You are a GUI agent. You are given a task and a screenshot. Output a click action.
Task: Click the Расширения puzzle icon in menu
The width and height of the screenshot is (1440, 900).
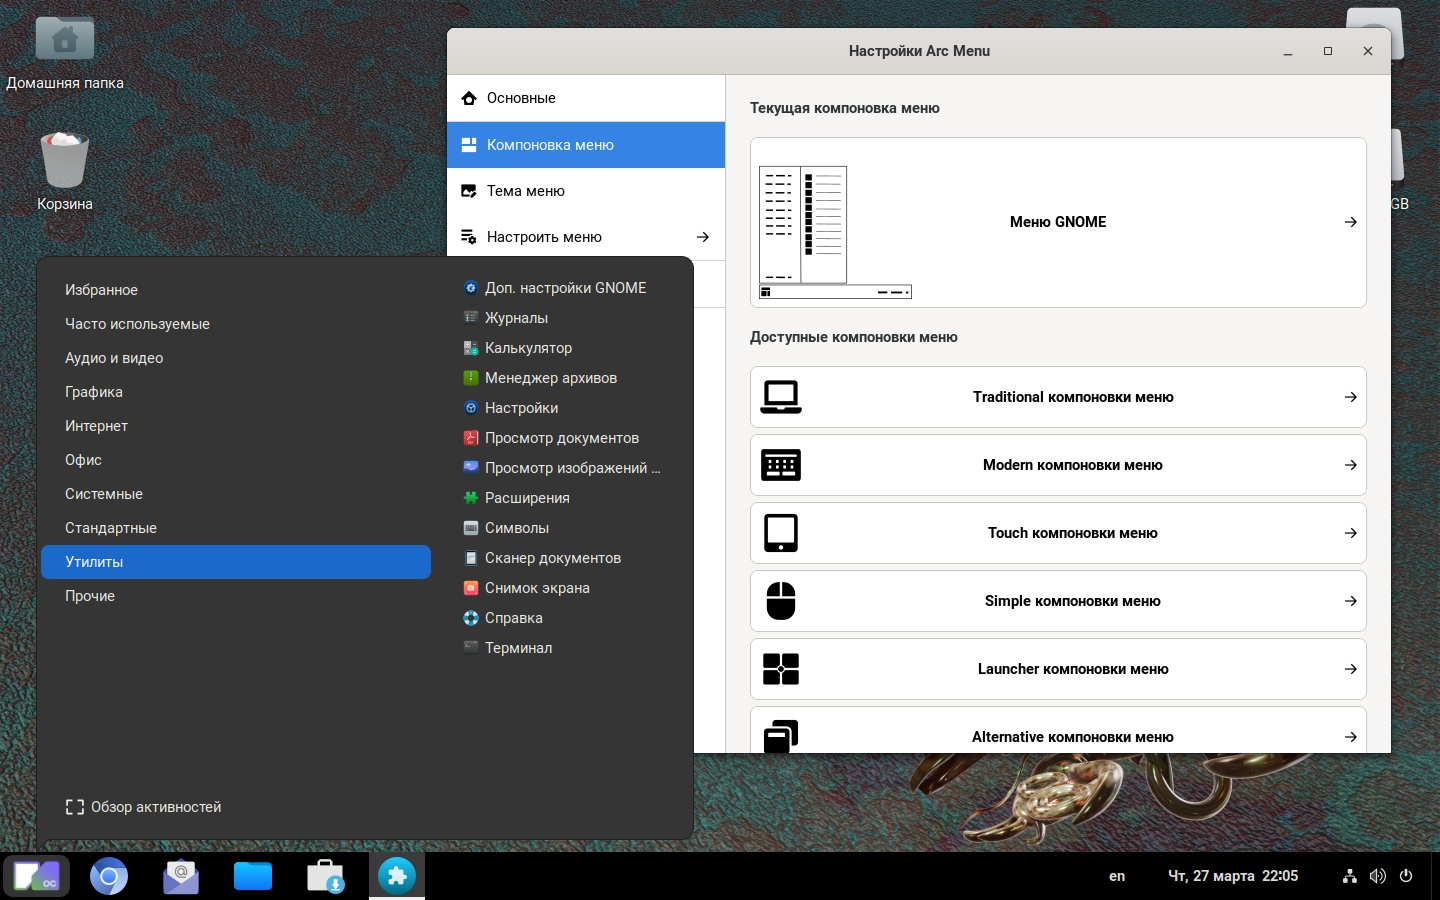pyautogui.click(x=471, y=498)
